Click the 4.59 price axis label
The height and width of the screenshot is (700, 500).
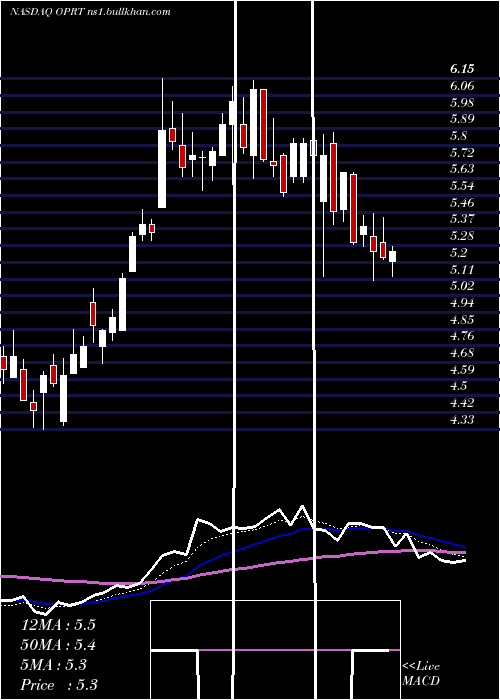pos(462,369)
